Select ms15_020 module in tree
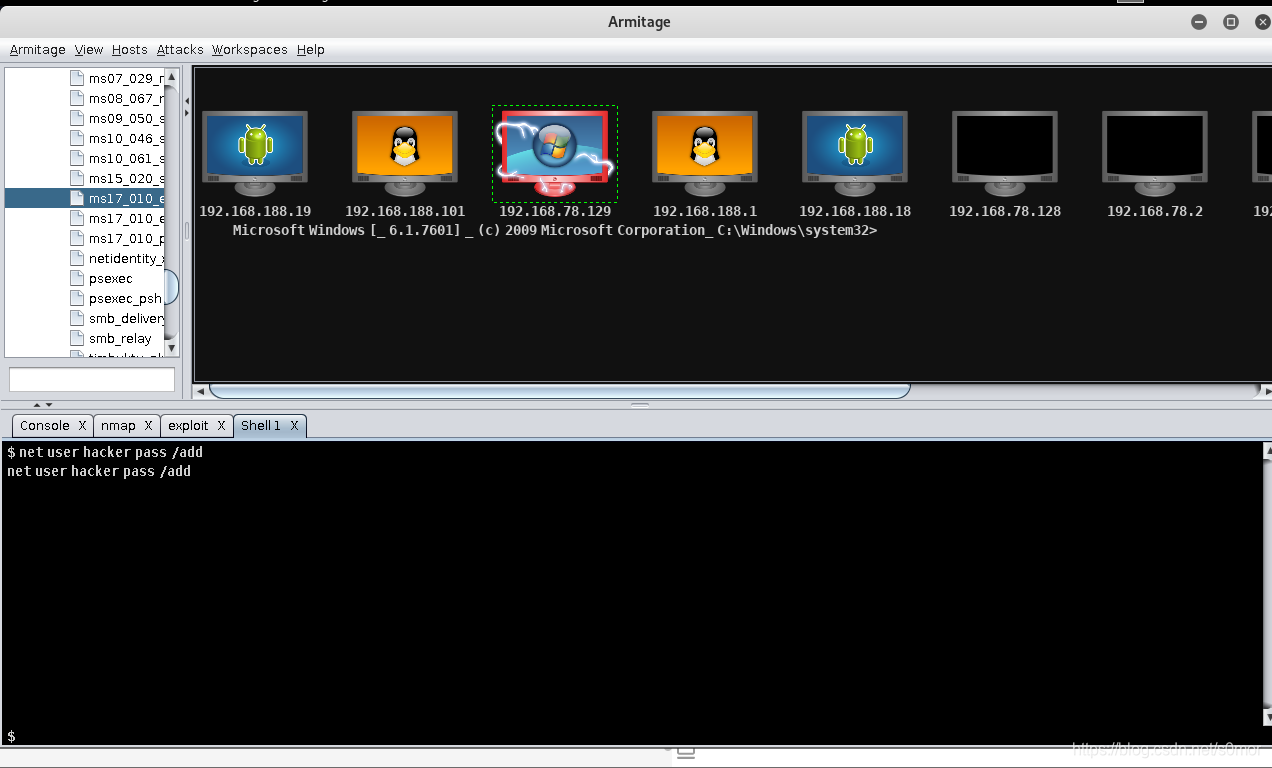Image resolution: width=1272 pixels, height=768 pixels. coord(118,178)
